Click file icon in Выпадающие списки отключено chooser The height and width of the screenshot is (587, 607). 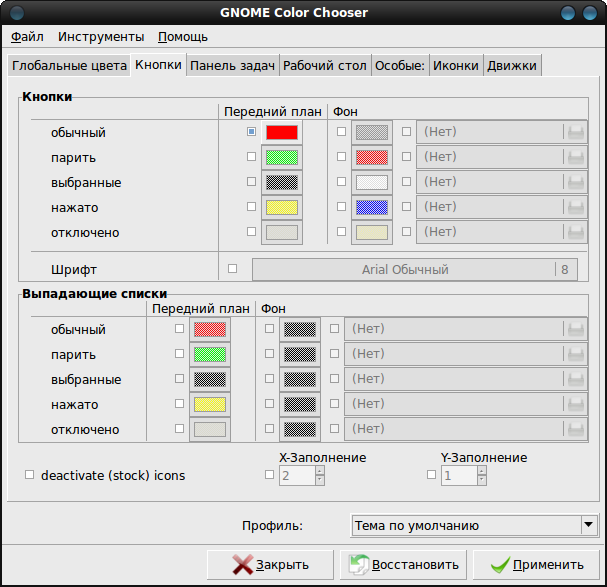coord(576,429)
